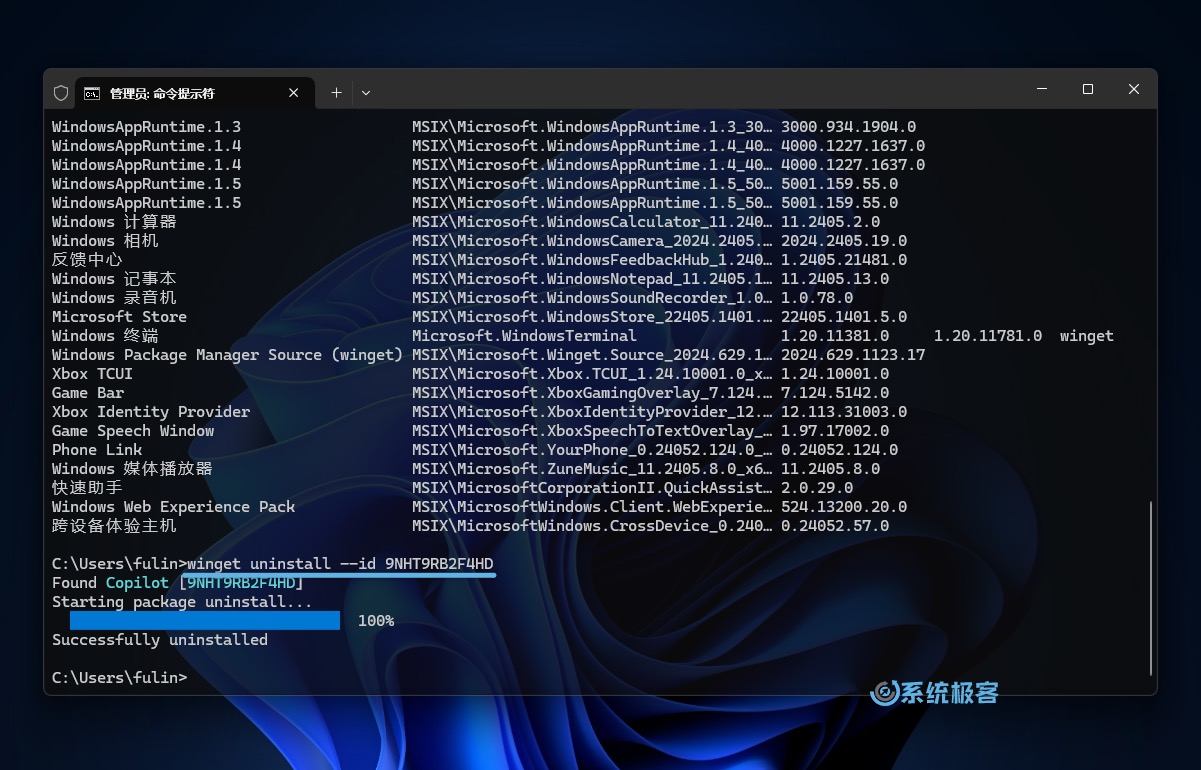Click 'Windows 计算器' row name

tap(114, 222)
